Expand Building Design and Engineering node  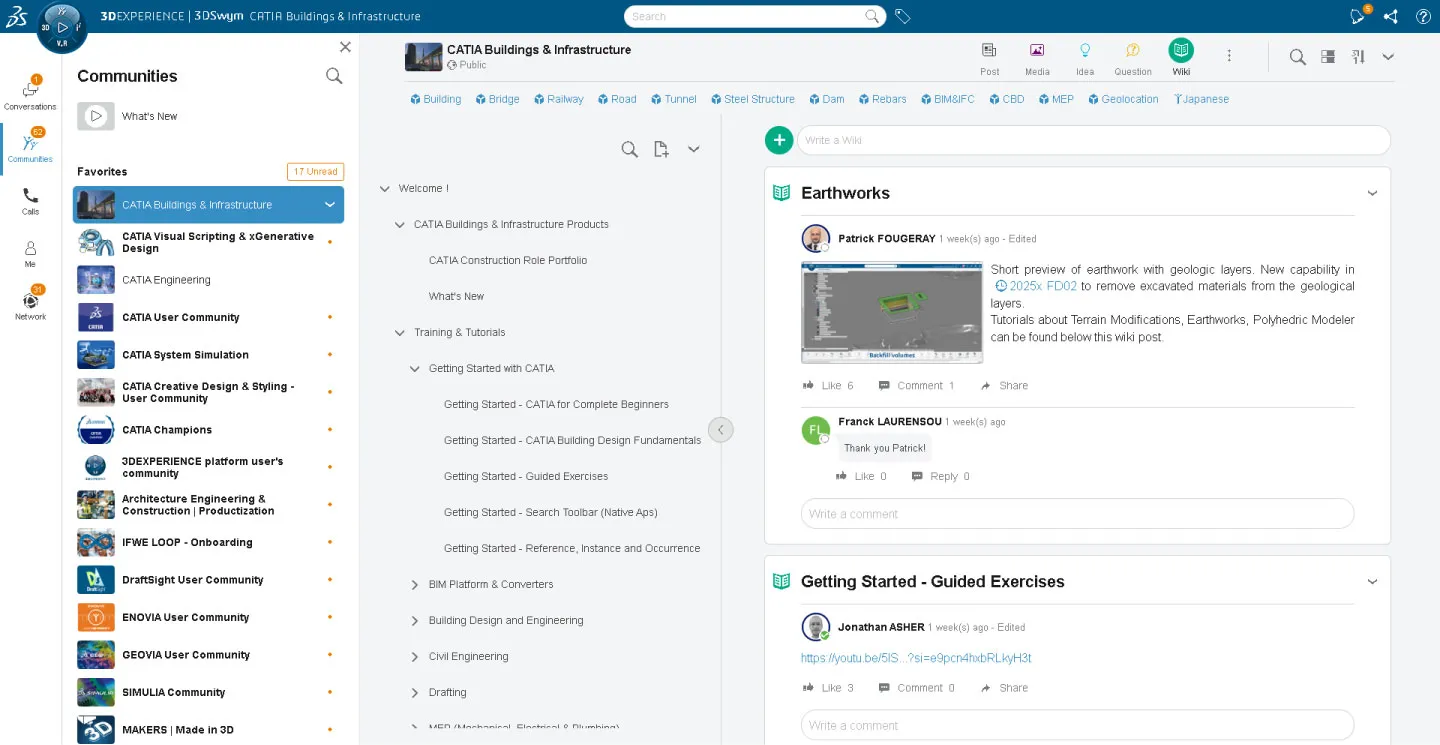(415, 620)
